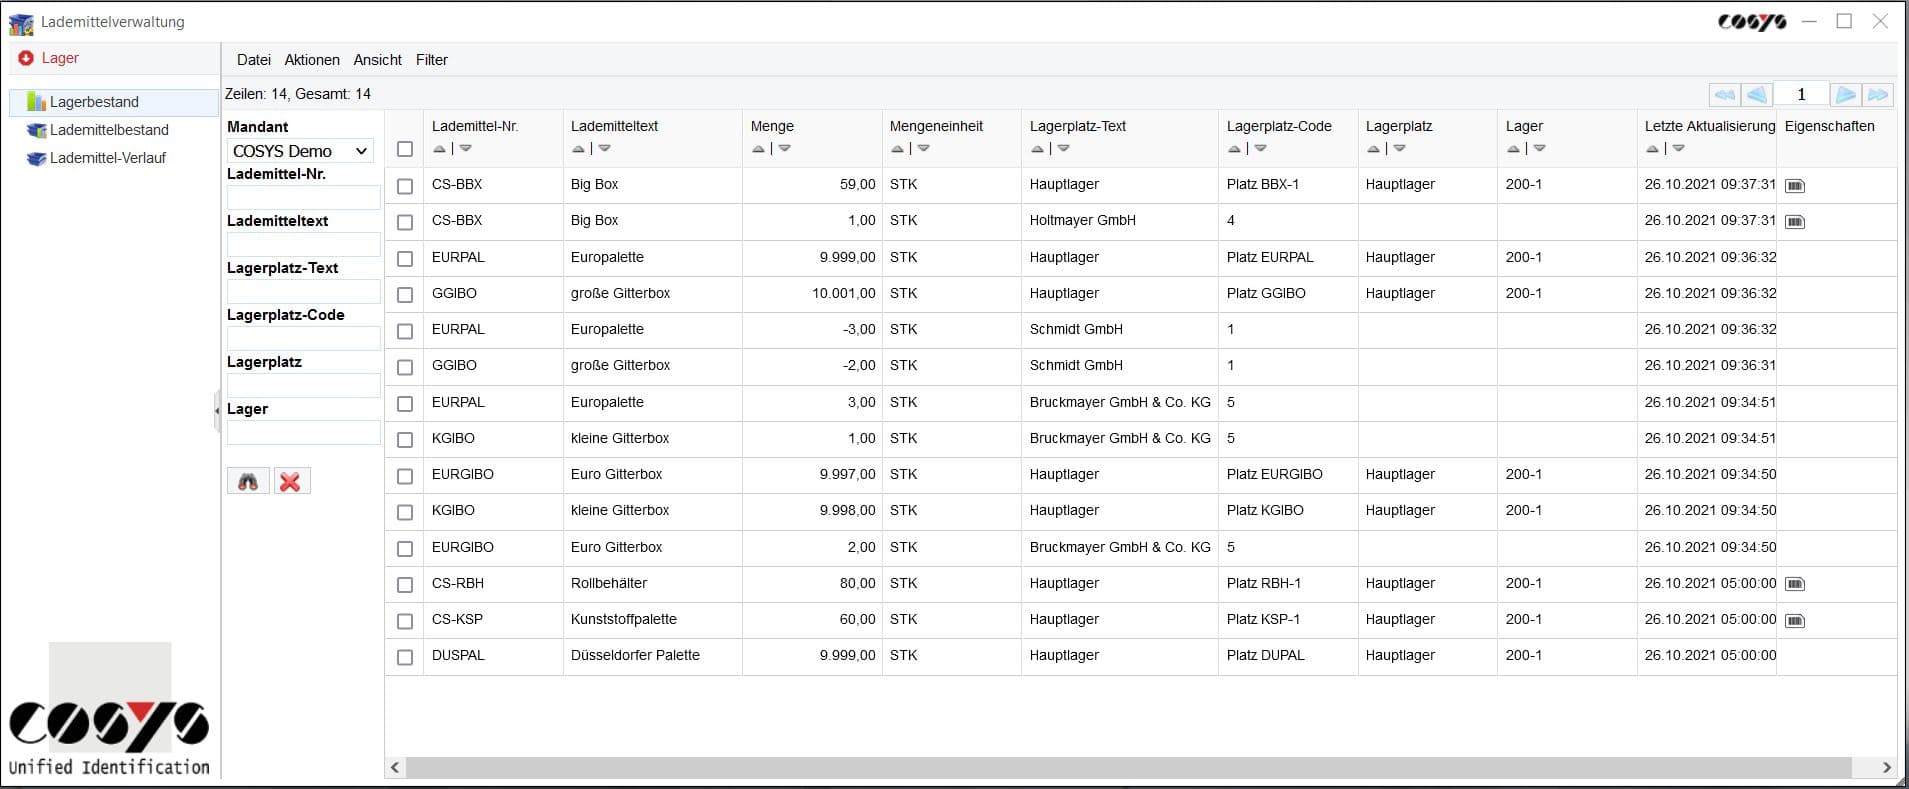This screenshot has height=789, width=1909.
Task: Tick checkbox for Düsseldorfer Palette row
Action: [x=405, y=657]
